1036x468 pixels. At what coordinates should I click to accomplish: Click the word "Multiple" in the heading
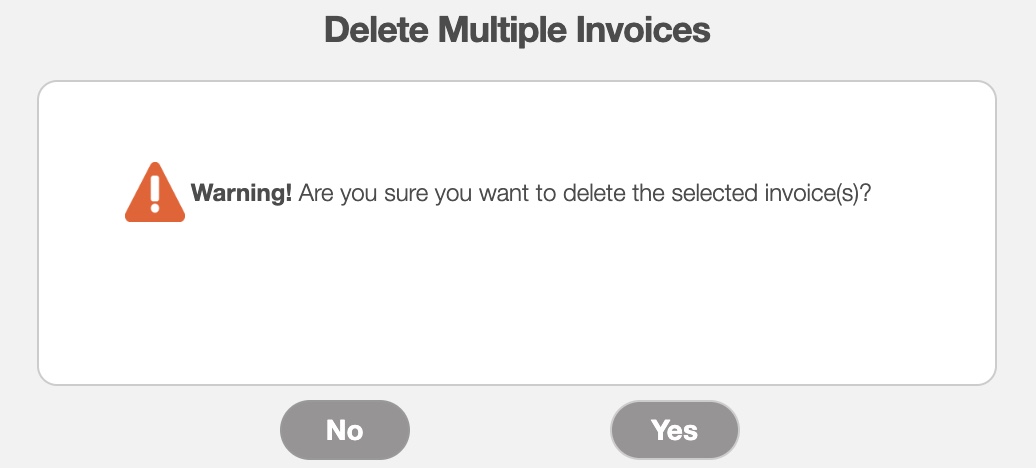509,30
